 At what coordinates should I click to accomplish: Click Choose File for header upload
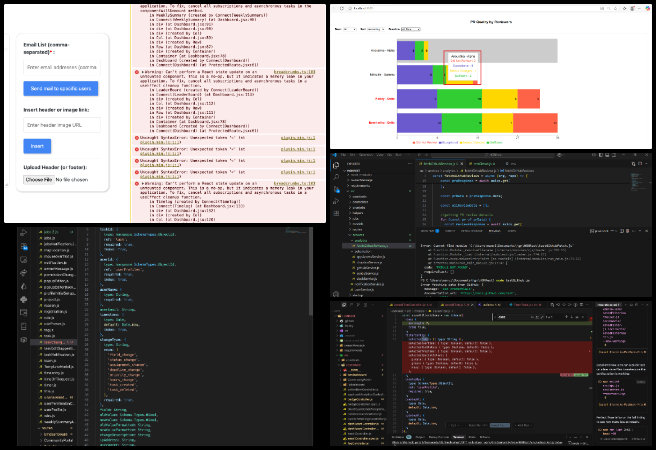39,179
